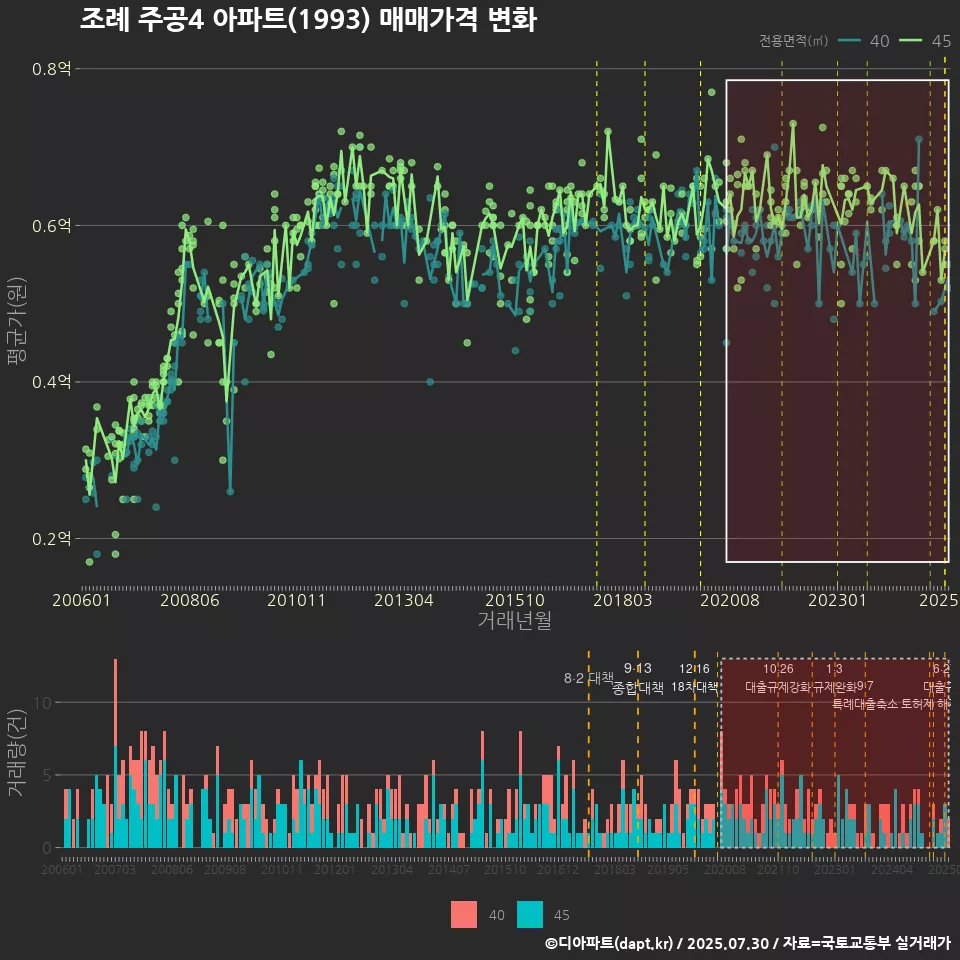
Task: Click the 0.4억 y-axis label
Action: click(51, 382)
